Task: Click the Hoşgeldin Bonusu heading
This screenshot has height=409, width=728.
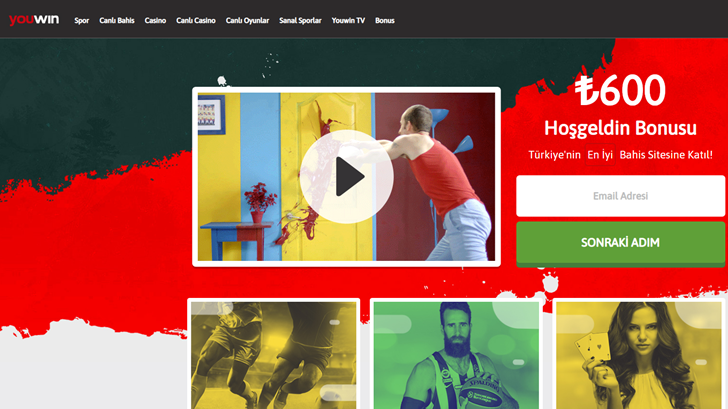Action: tap(620, 128)
